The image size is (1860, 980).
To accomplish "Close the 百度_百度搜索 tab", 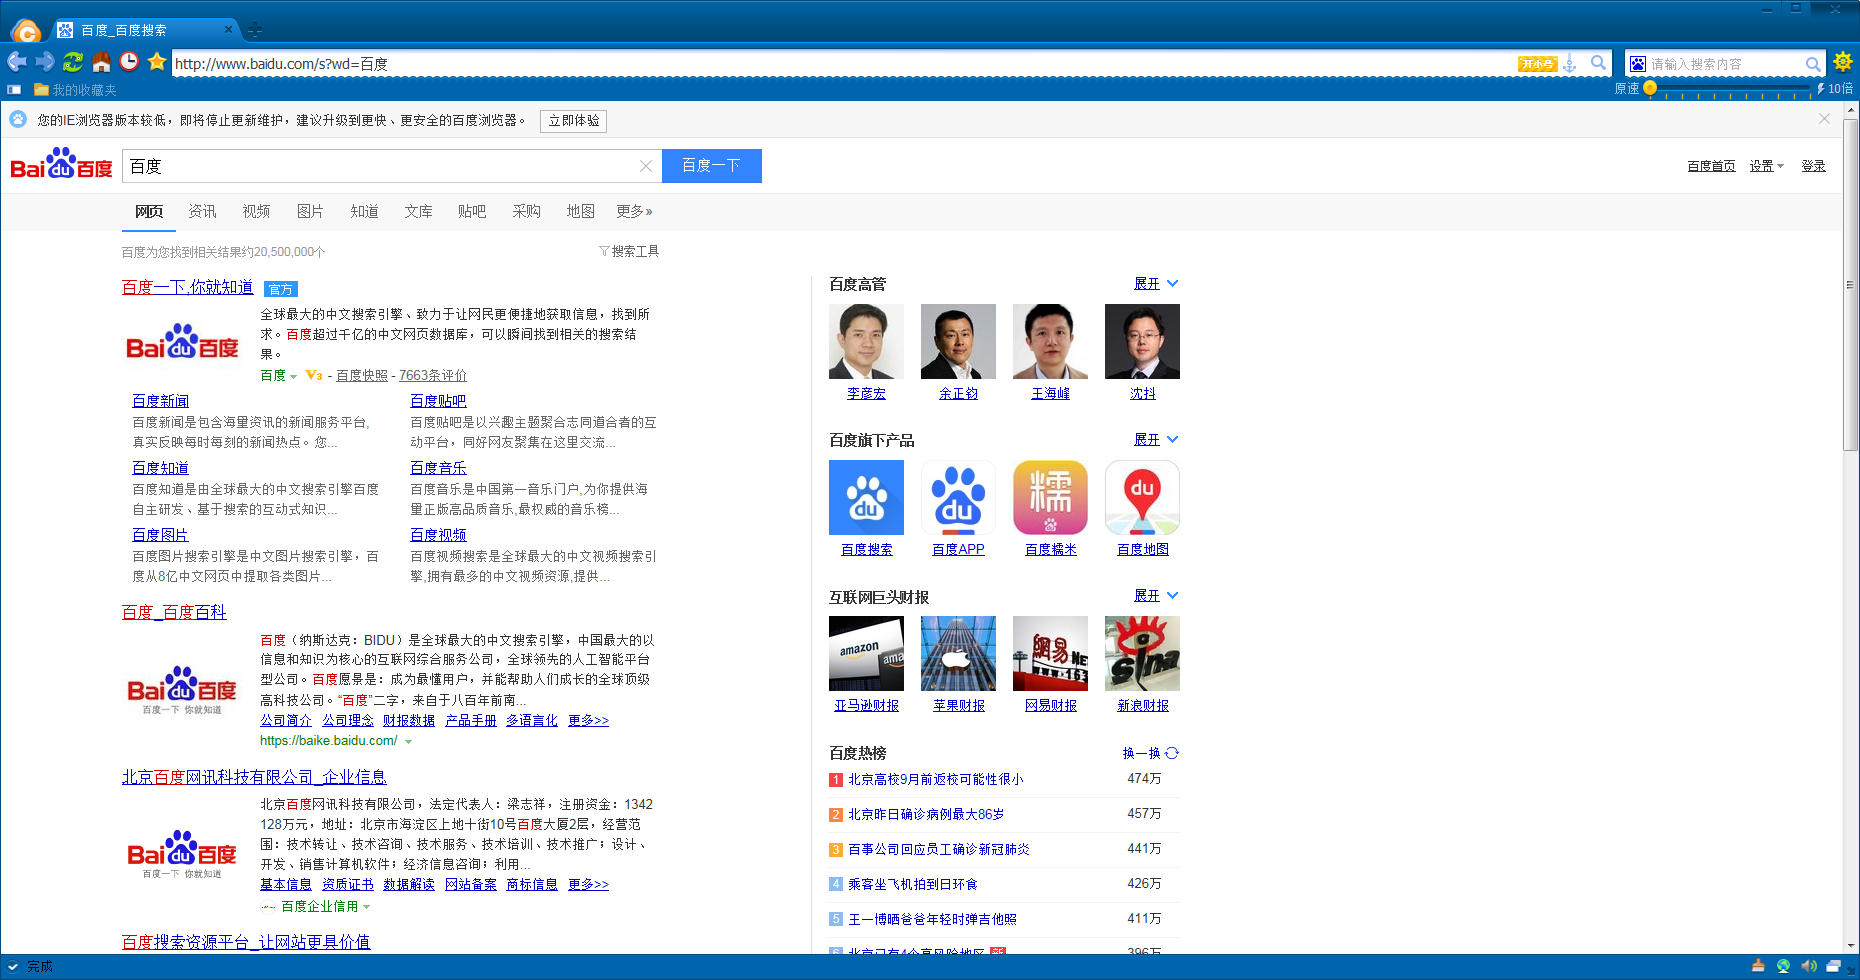I will (x=228, y=29).
